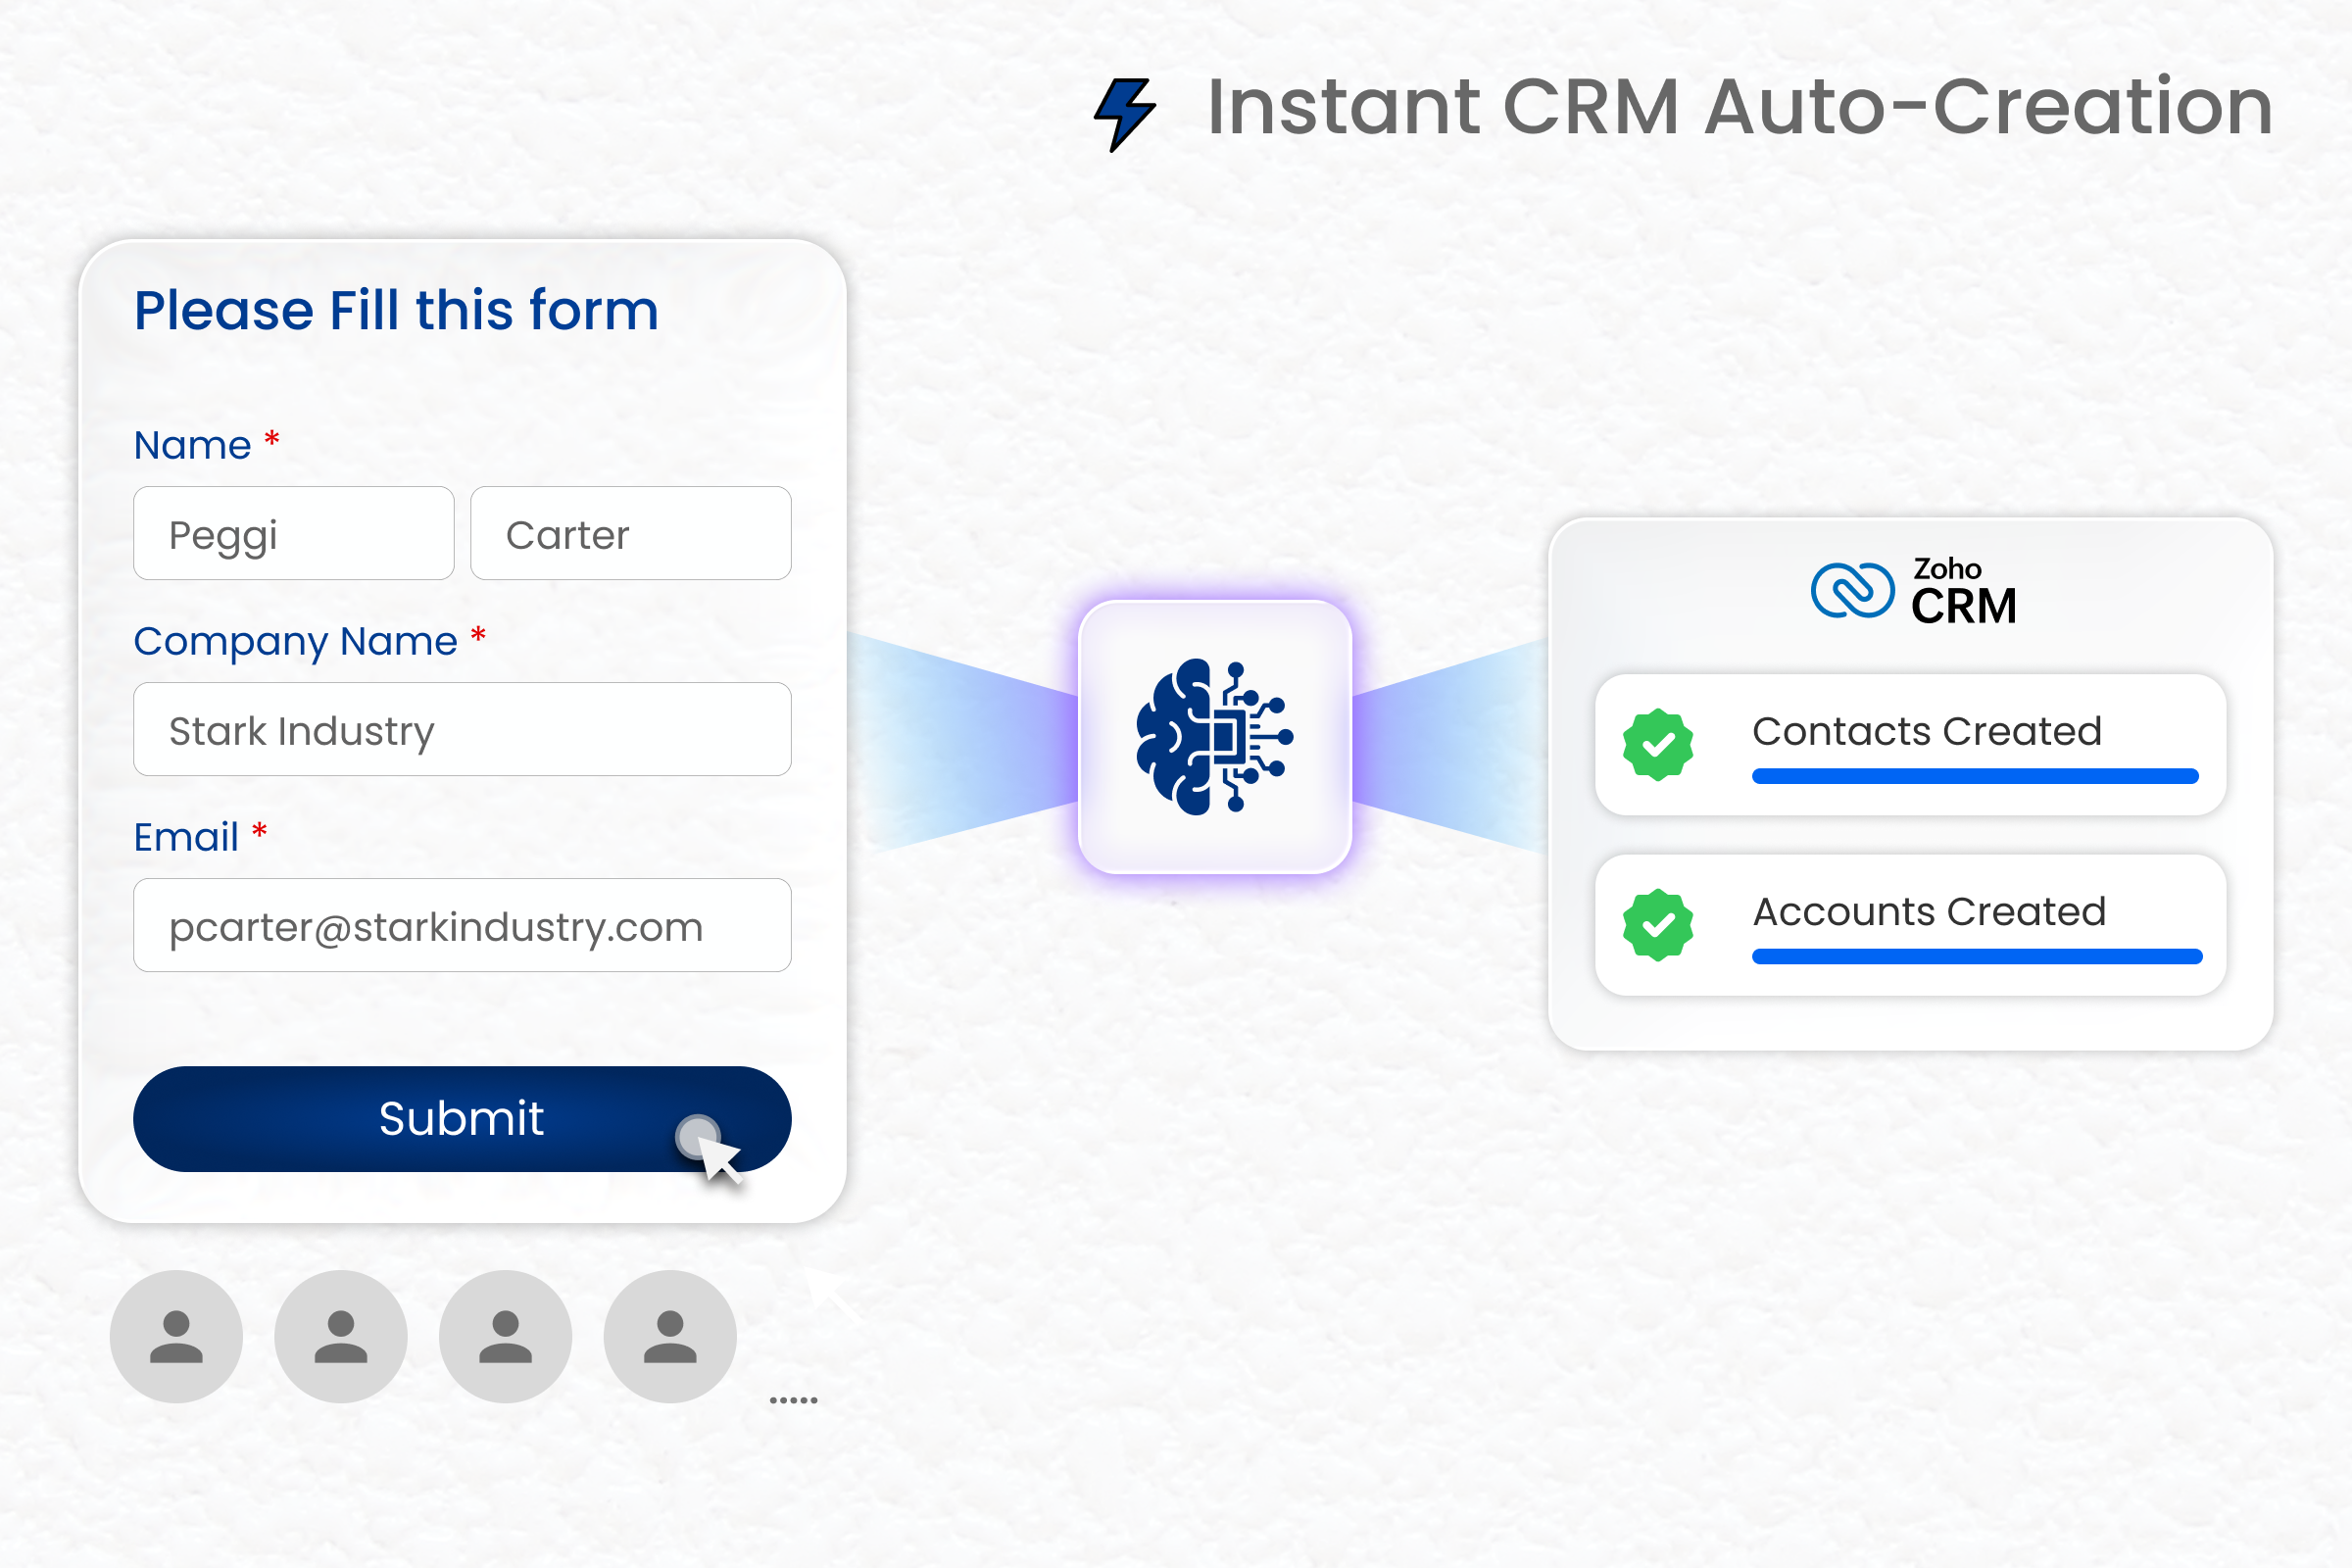Click the second user avatar icon

coord(341,1337)
